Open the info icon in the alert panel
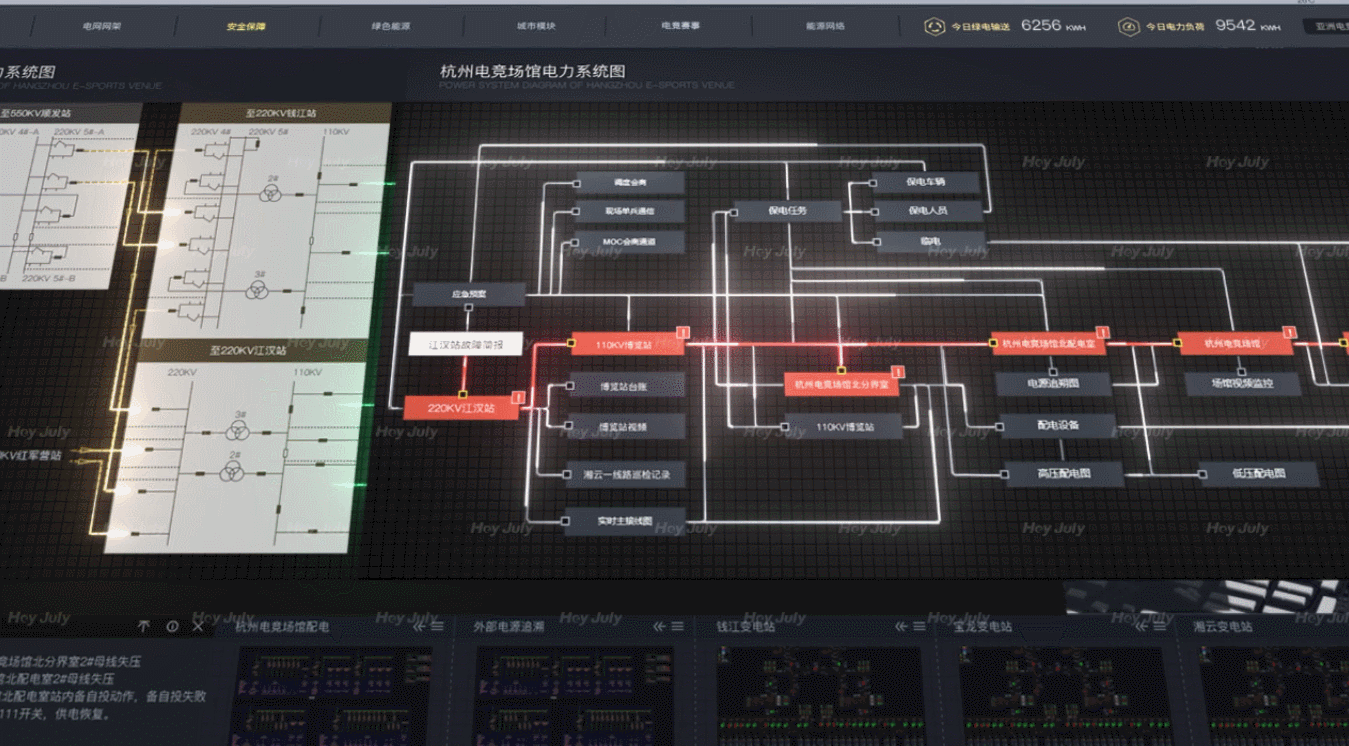 172,626
